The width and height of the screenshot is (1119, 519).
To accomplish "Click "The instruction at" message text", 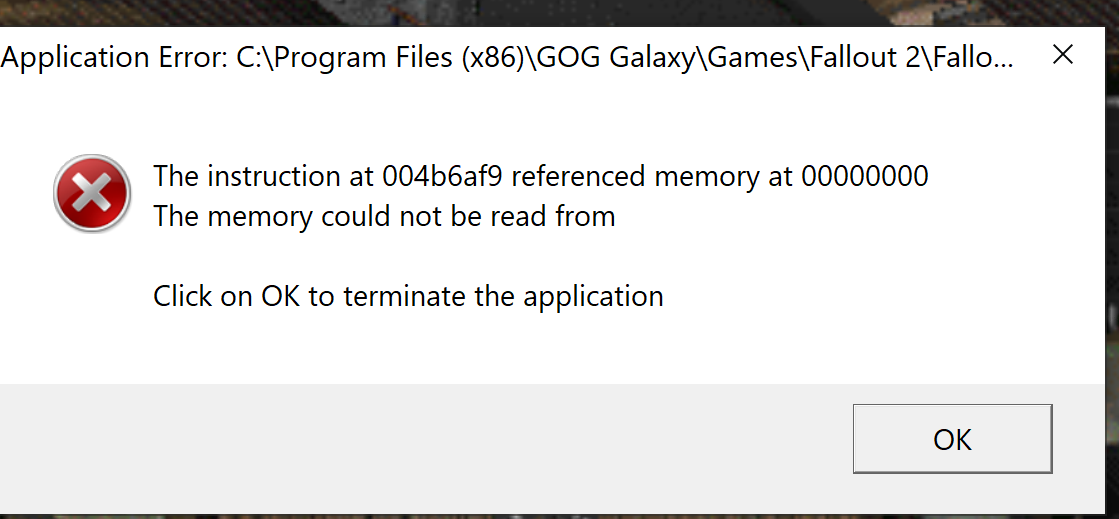I will point(264,177).
